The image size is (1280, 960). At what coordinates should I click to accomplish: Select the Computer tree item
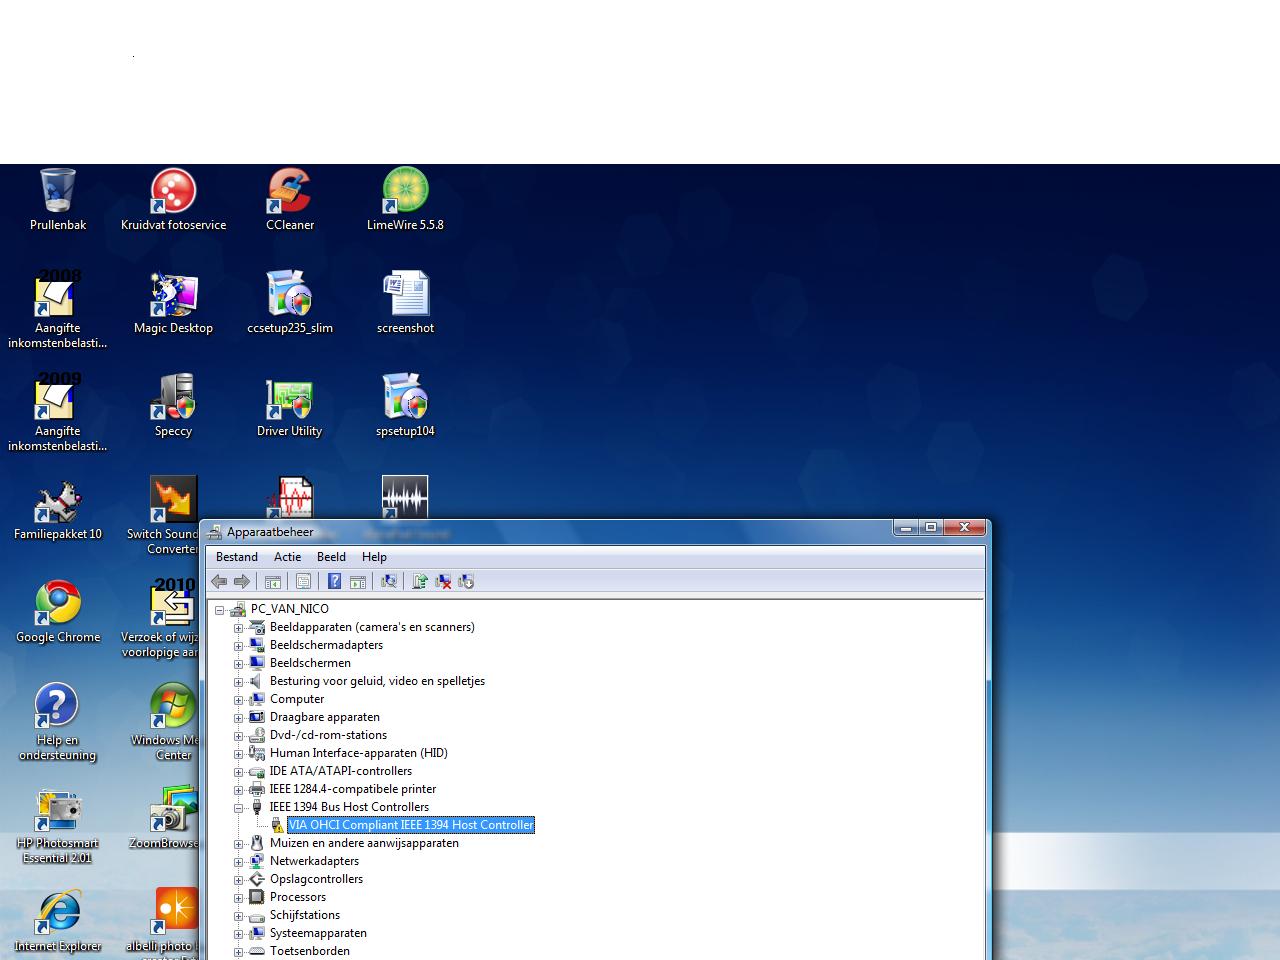pyautogui.click(x=297, y=699)
